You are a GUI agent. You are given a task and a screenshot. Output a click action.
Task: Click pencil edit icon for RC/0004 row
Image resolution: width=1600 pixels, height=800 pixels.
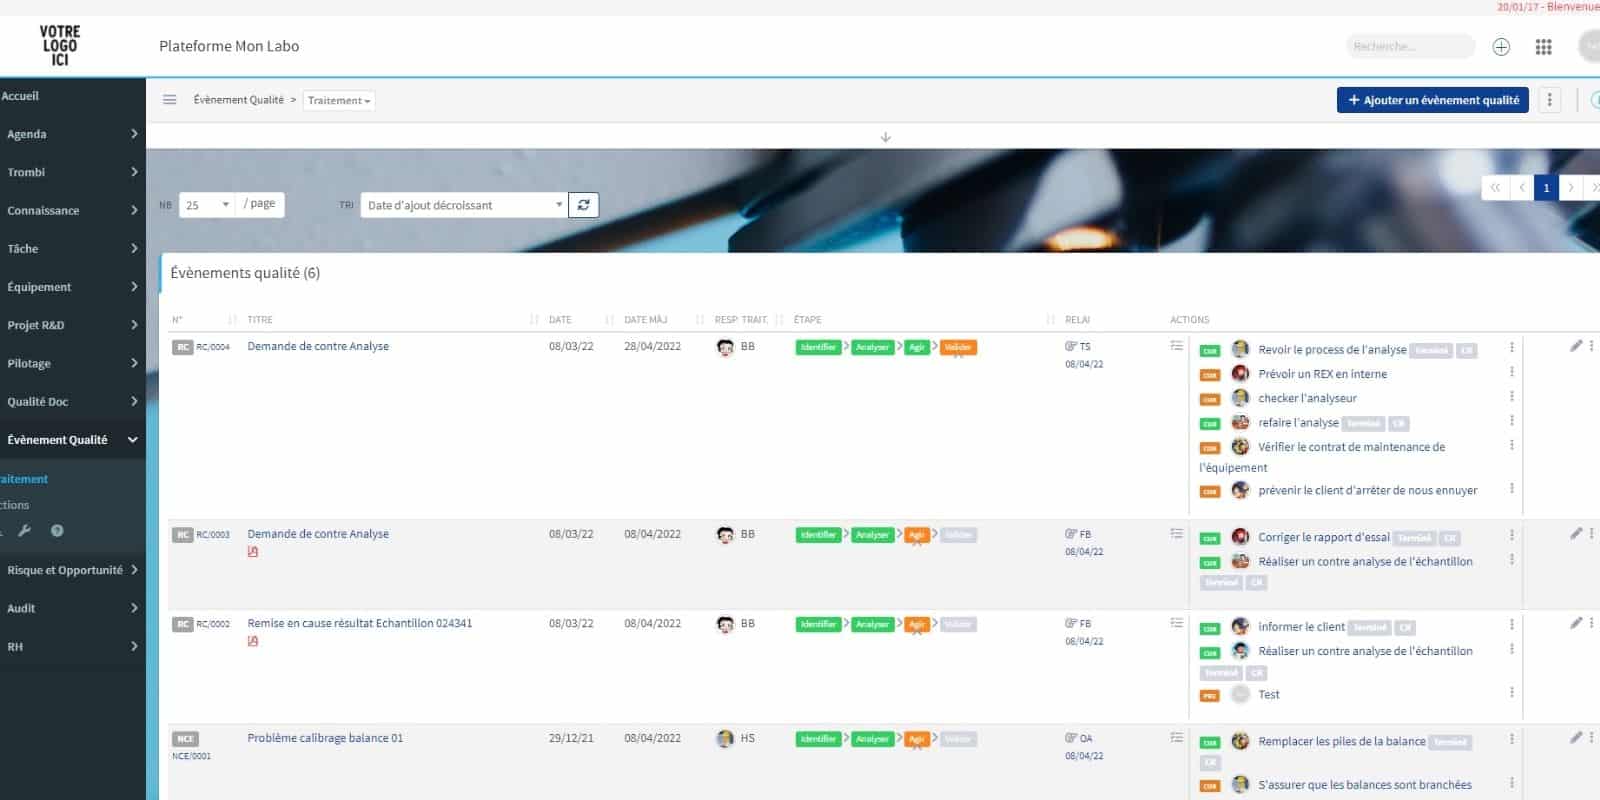[1575, 346]
